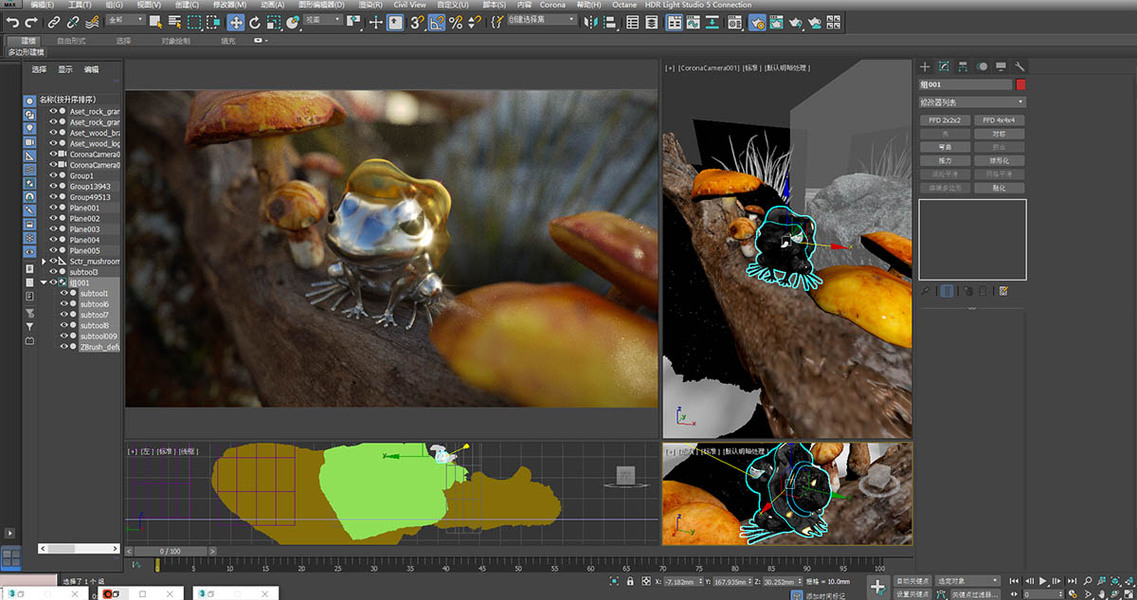Open the Material Editor icon
Viewport: 1137px width, 600px height.
pyautogui.click(x=735, y=22)
